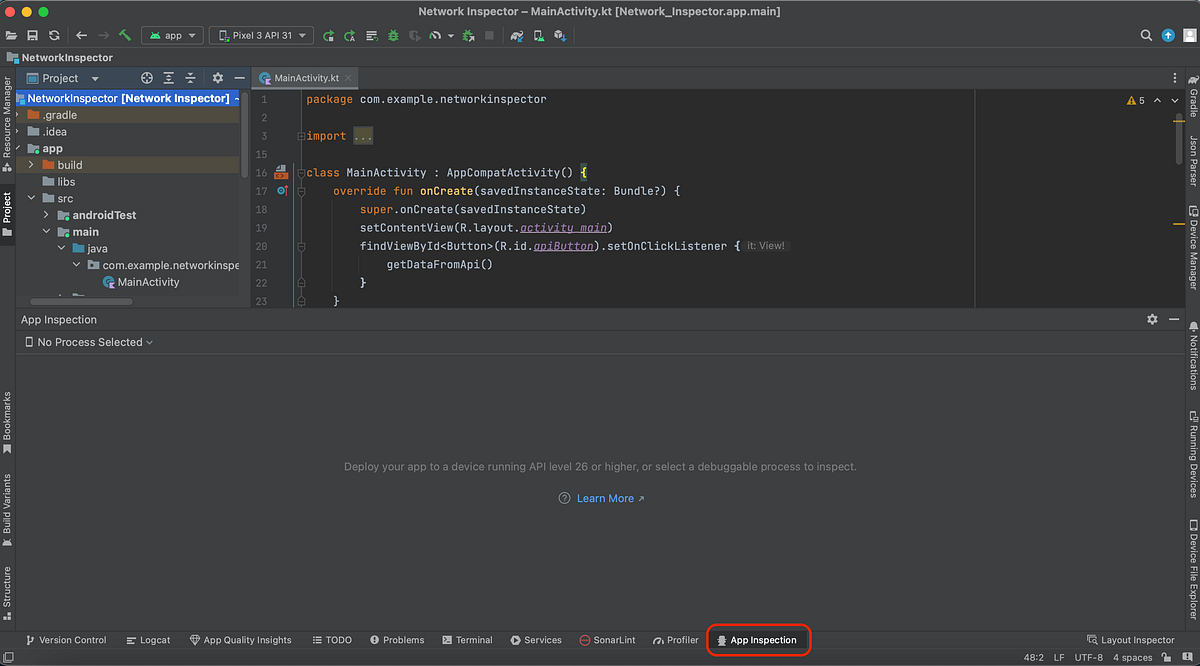Click the Learn More link
Viewport: 1200px width, 666px height.
[x=605, y=498]
